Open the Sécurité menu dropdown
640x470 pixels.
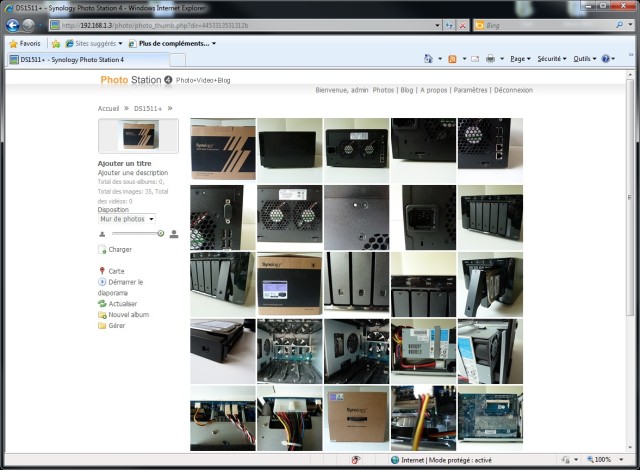552,59
